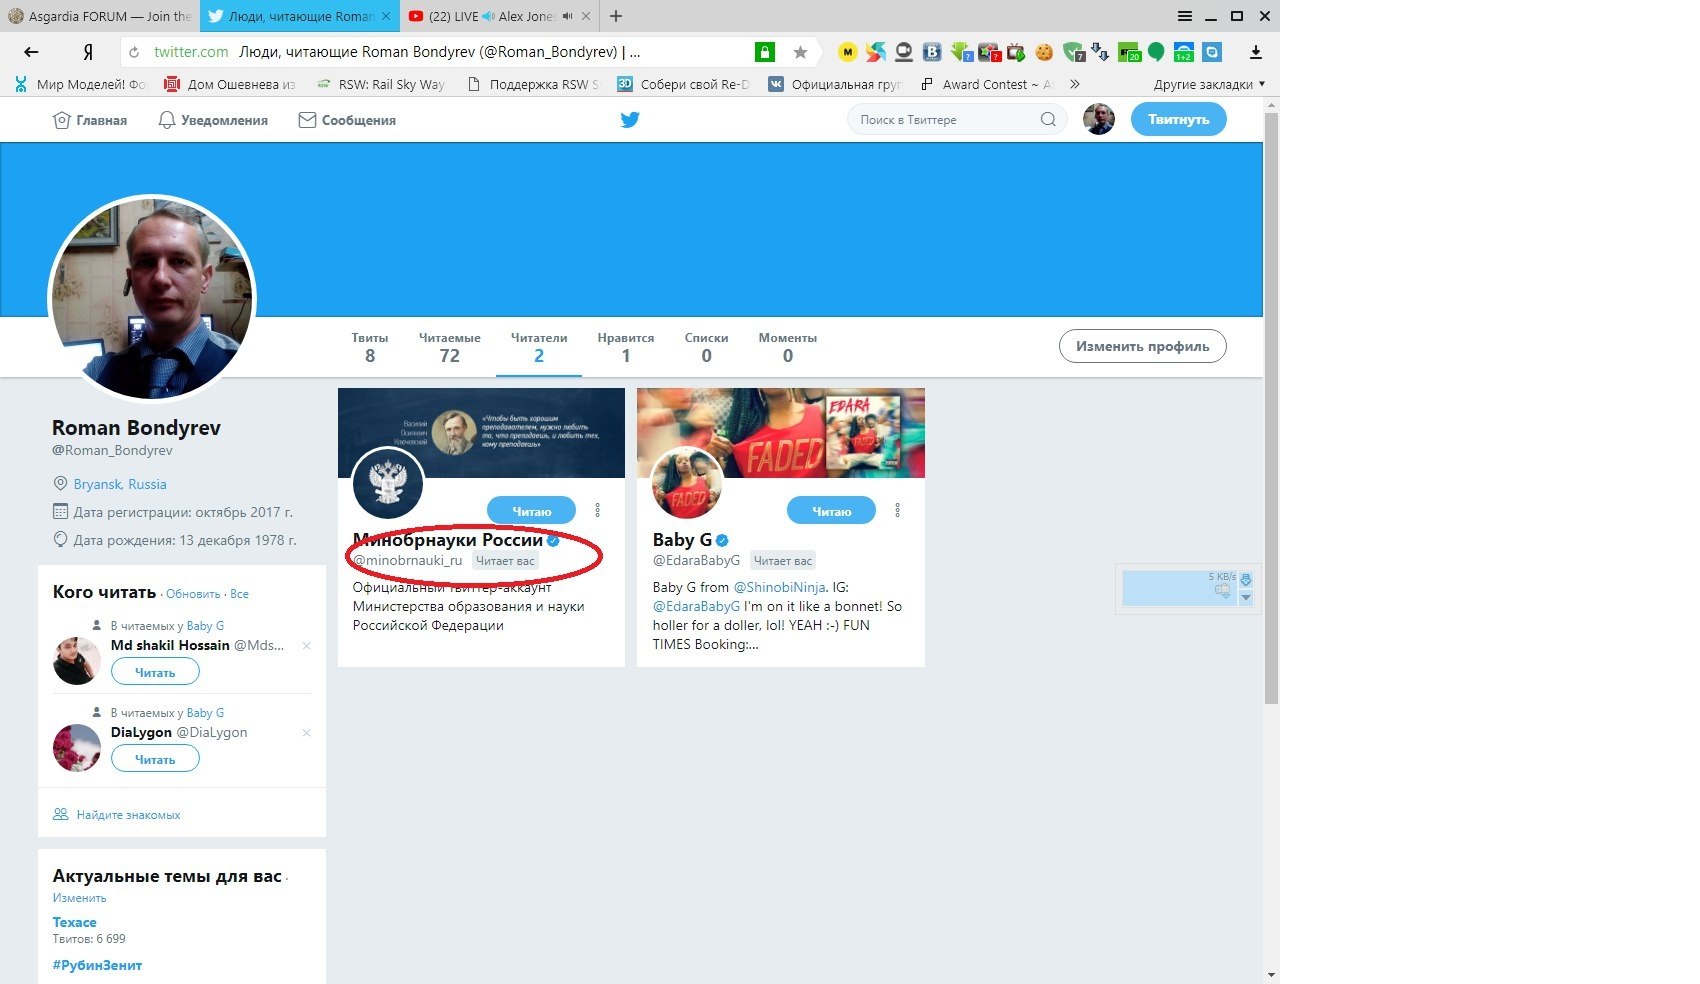Open the Texace trending topic
The image size is (1700, 984).
pyautogui.click(x=75, y=922)
